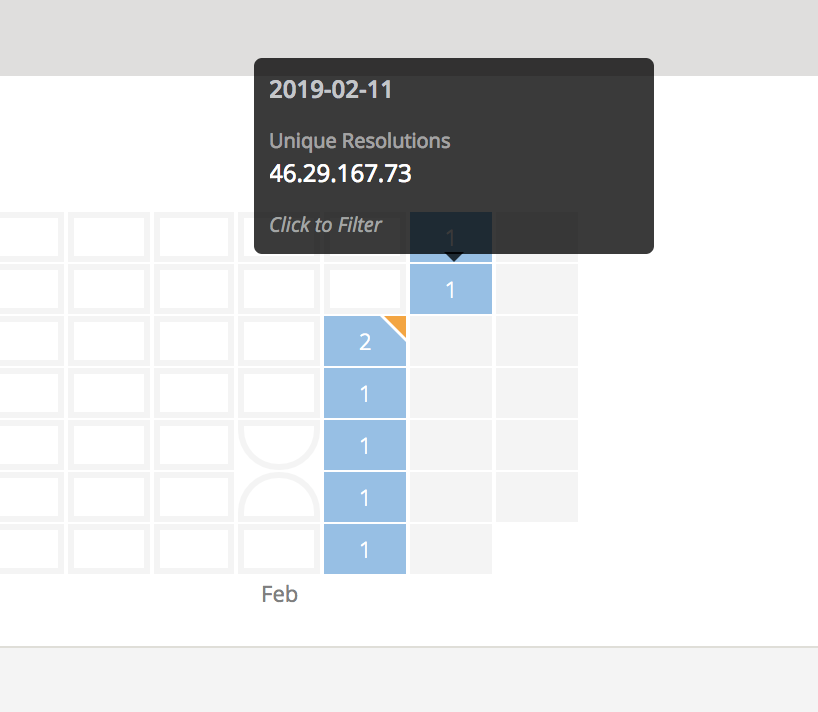
Task: Click the white cell directly above the Feb label
Action: pyautogui.click(x=279, y=549)
